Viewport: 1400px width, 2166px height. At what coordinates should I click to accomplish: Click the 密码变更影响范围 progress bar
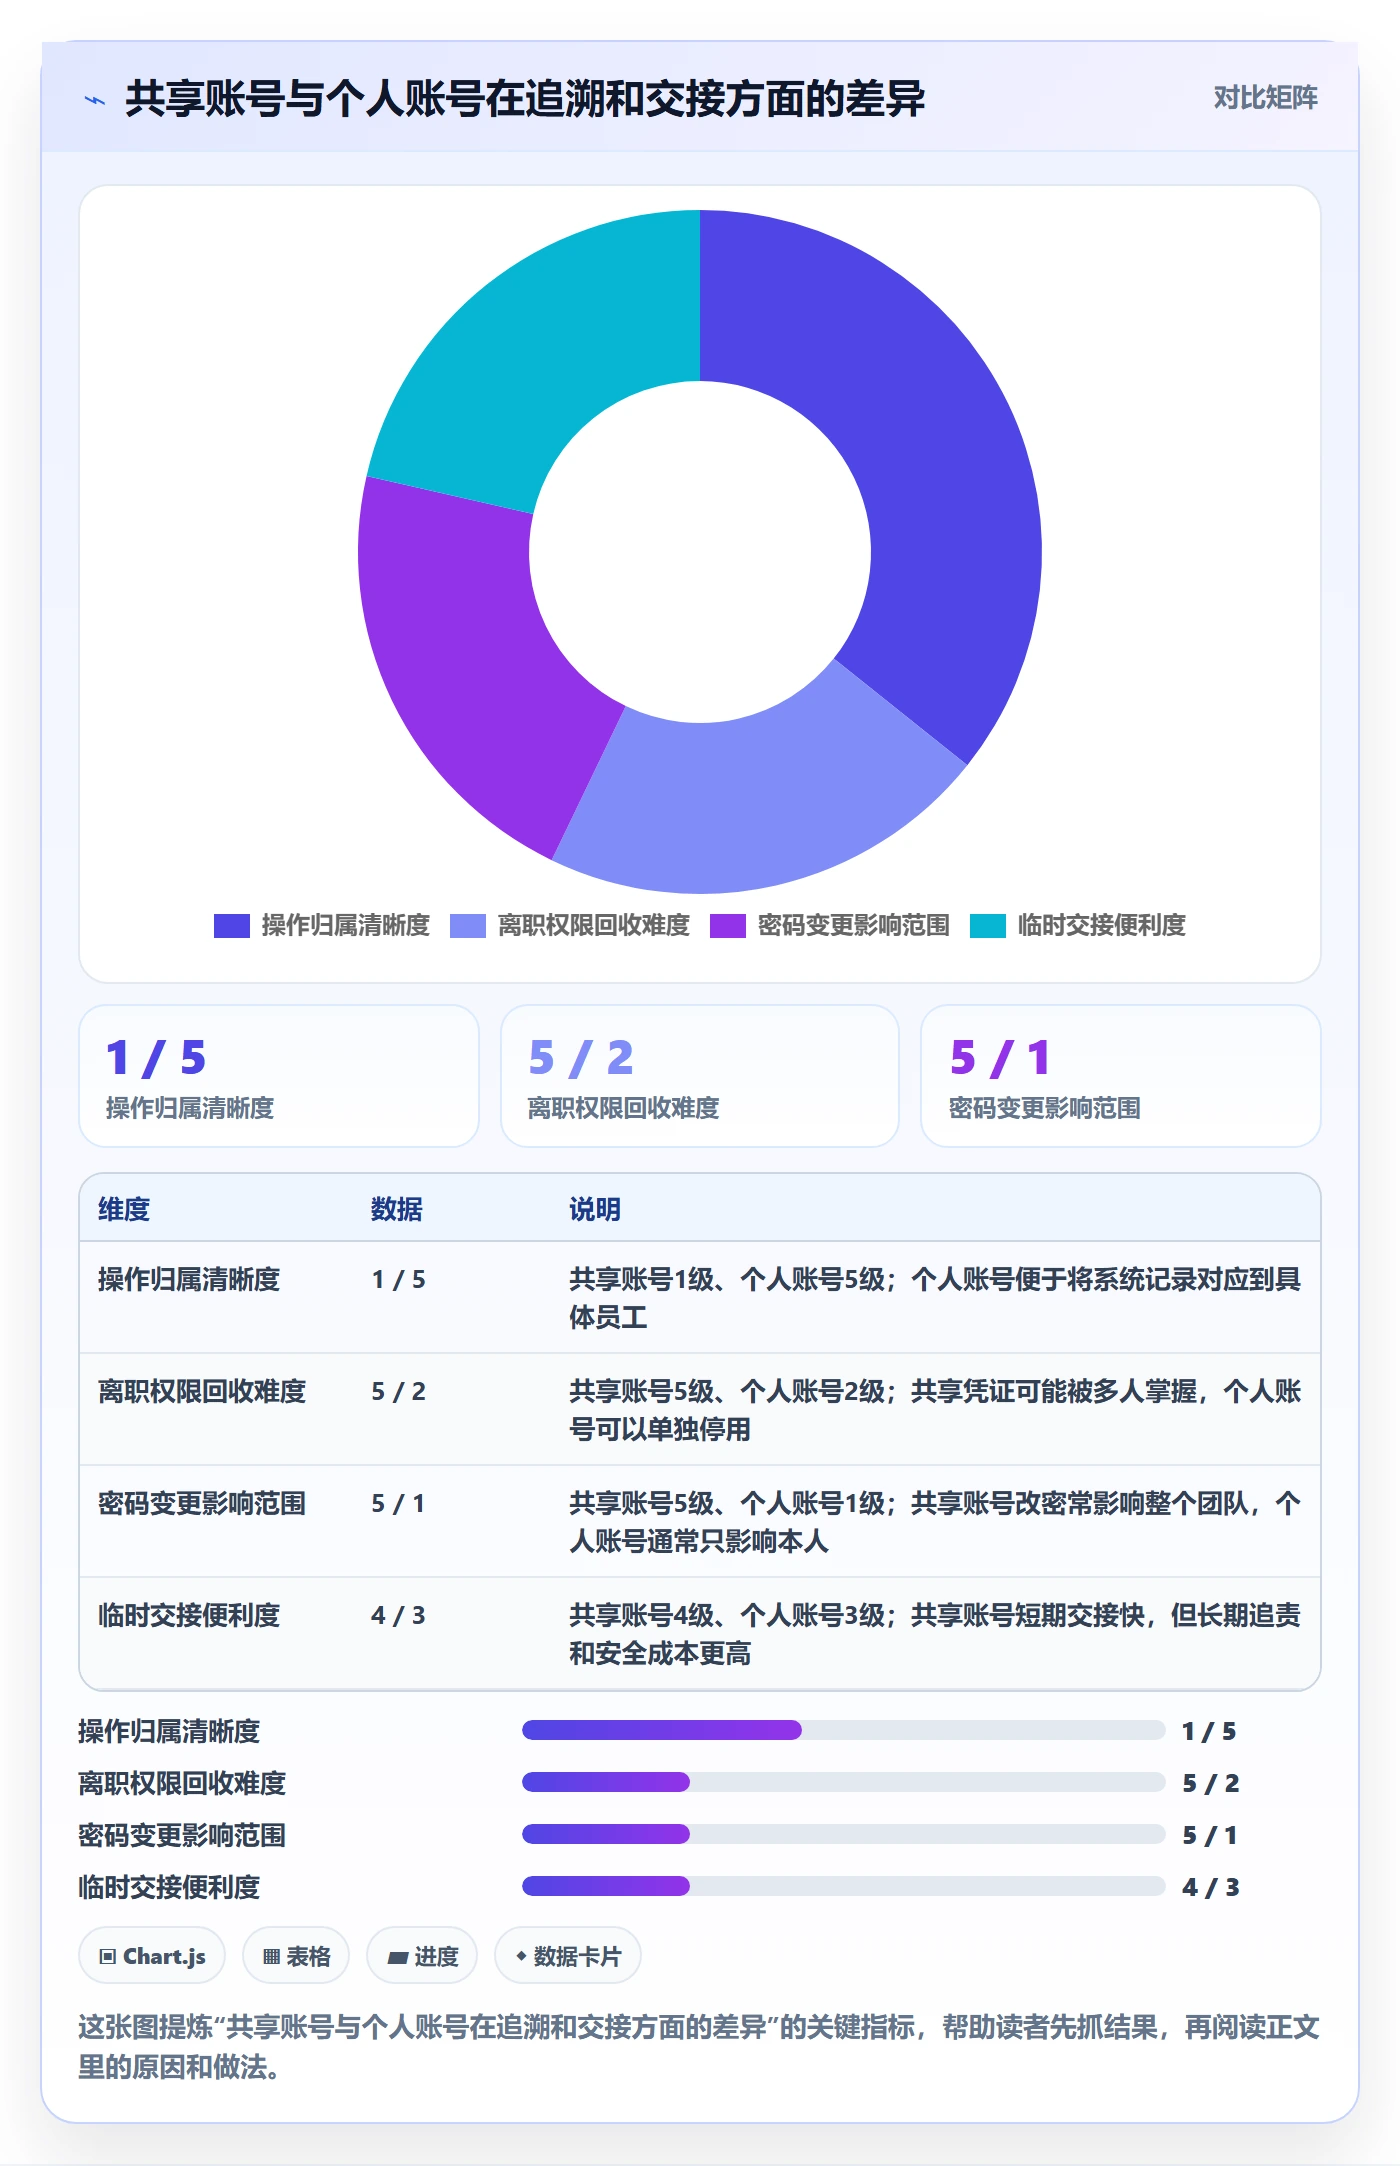click(x=844, y=1834)
